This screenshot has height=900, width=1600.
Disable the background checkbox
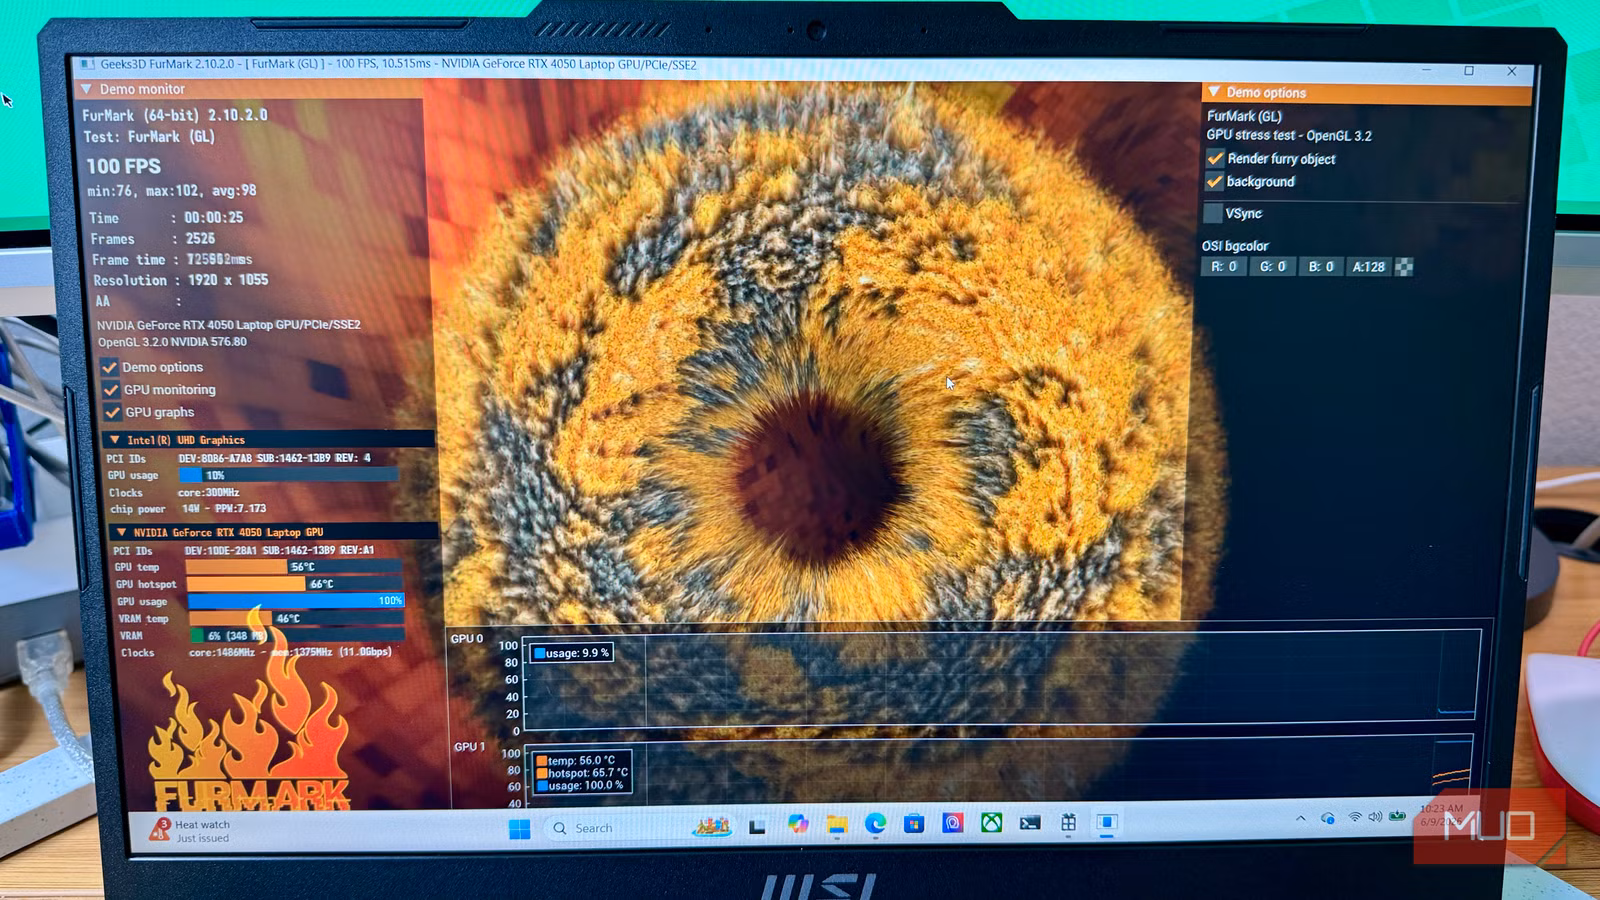[x=1214, y=181]
